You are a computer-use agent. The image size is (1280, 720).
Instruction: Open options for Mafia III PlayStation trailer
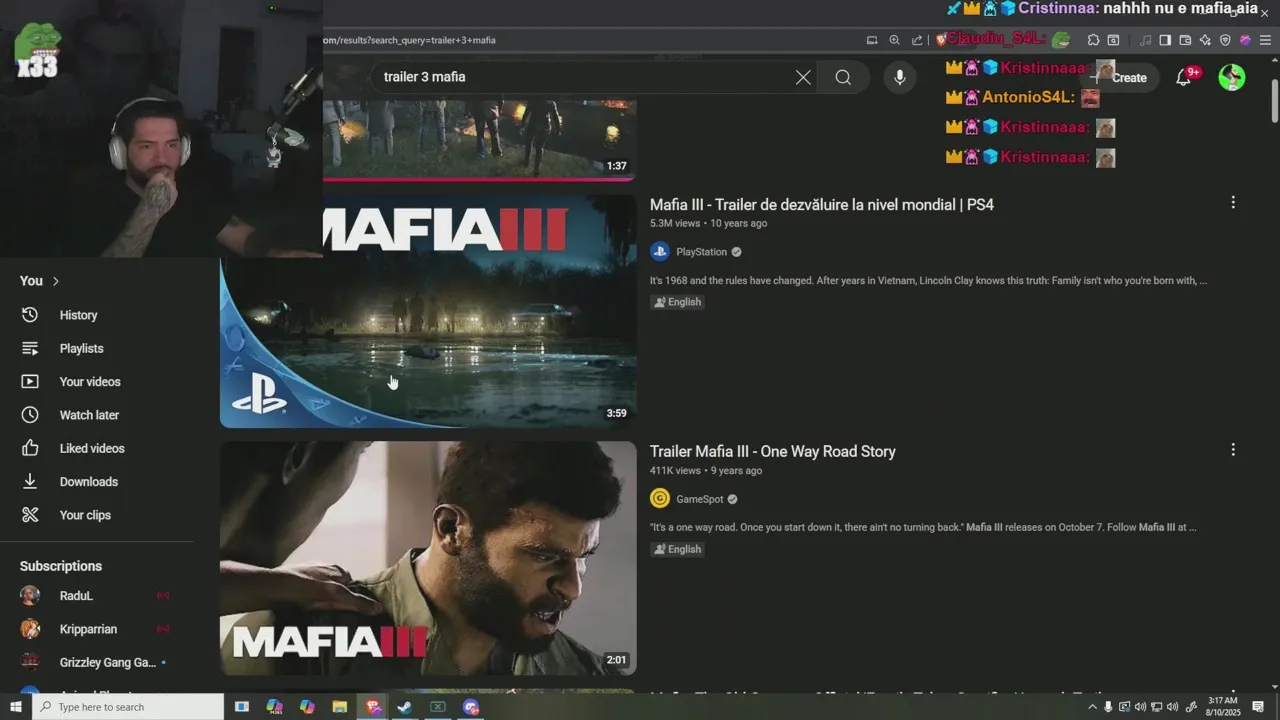[1233, 202]
